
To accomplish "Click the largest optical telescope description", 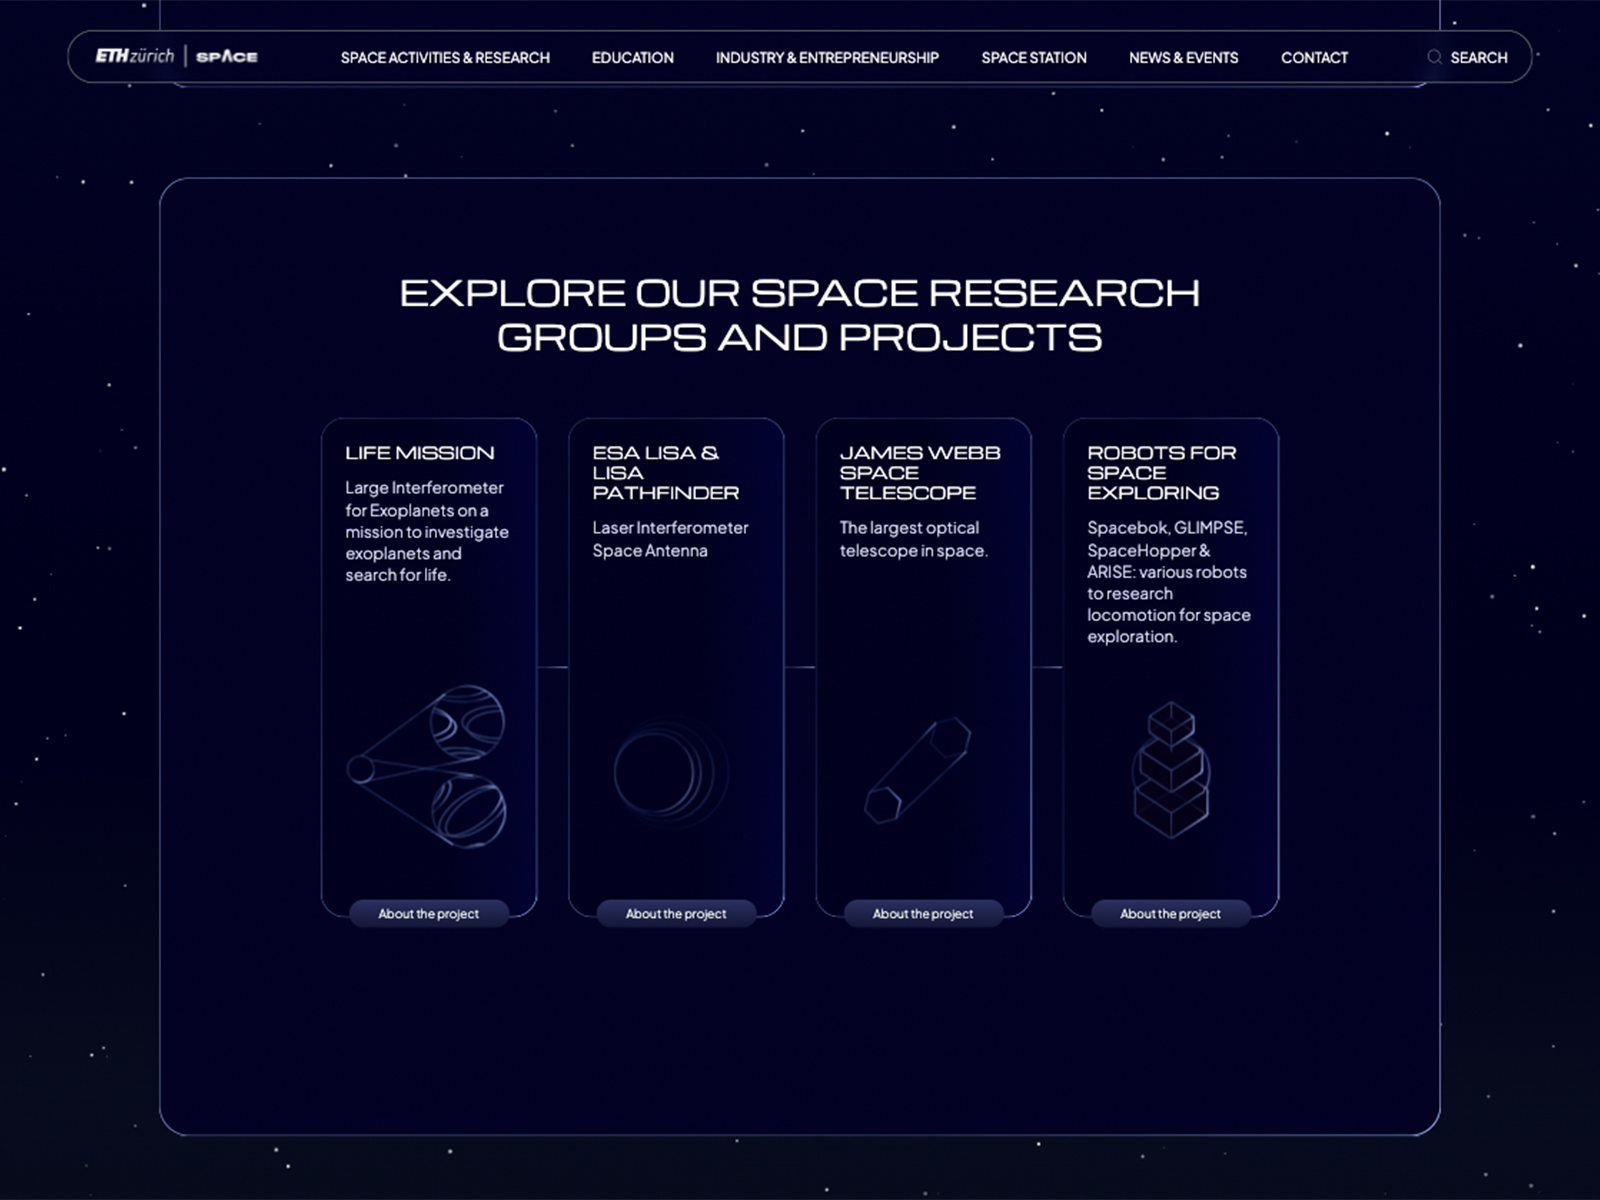I will coord(913,539).
